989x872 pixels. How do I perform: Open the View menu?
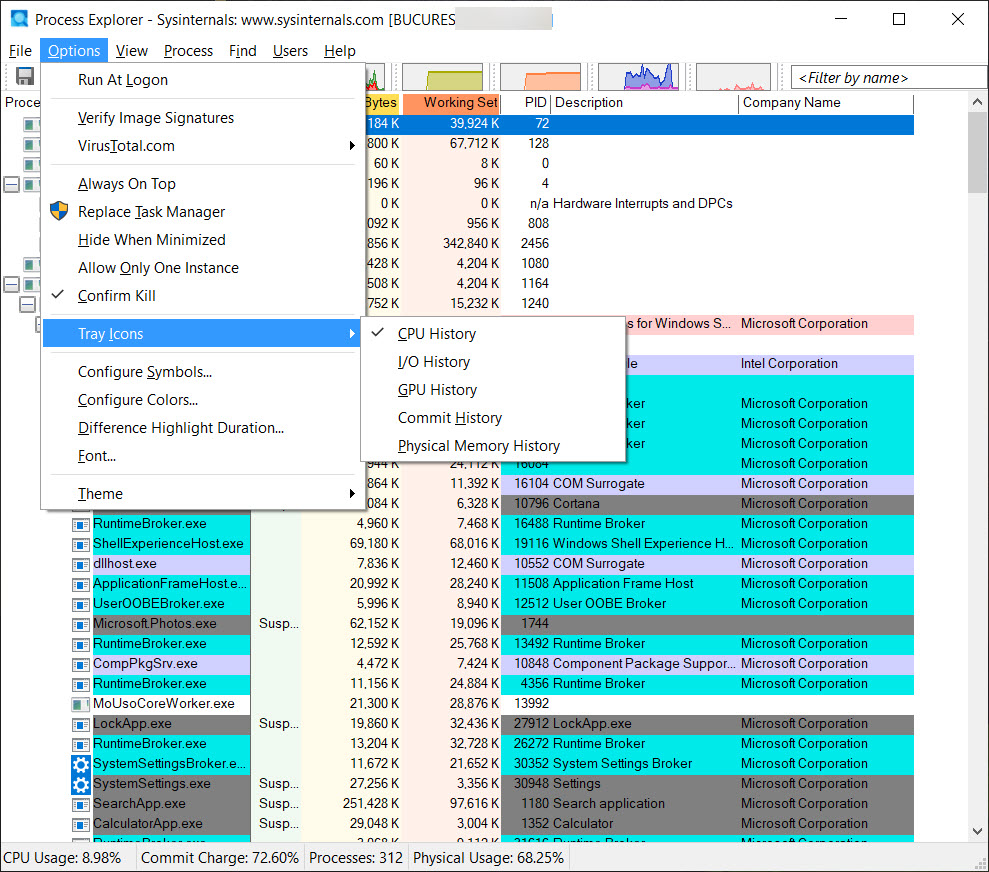pyautogui.click(x=132, y=50)
